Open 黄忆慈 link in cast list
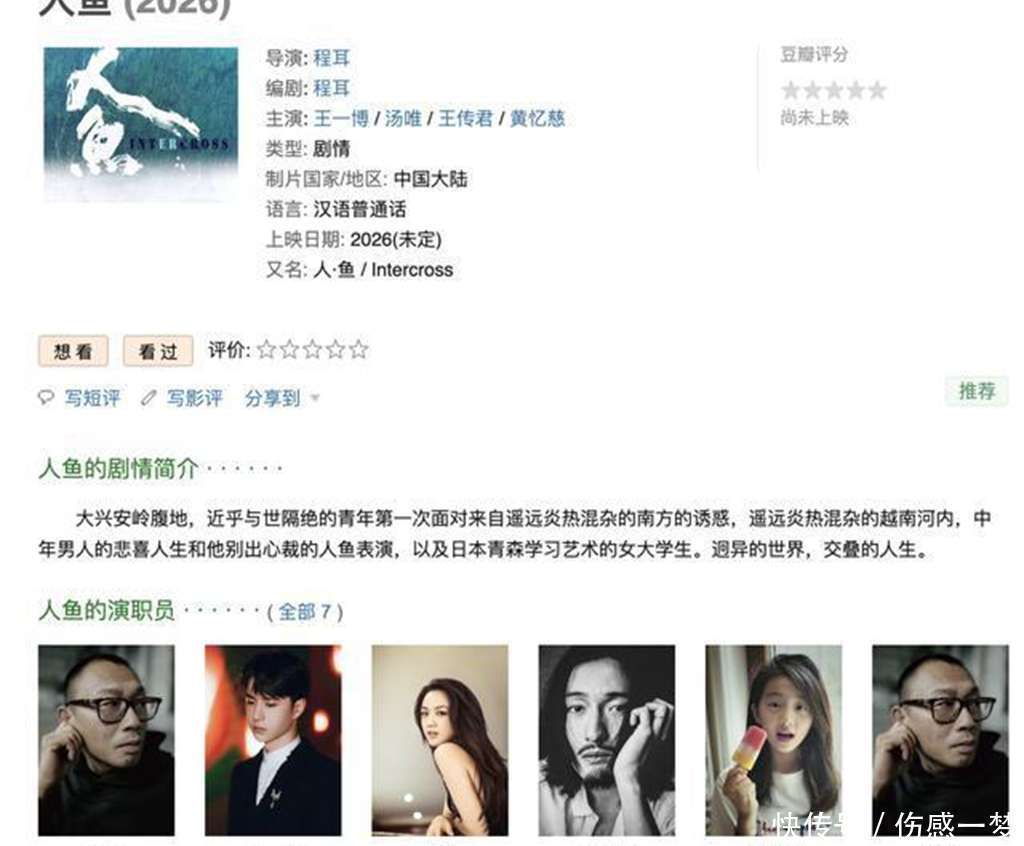 click(x=537, y=118)
